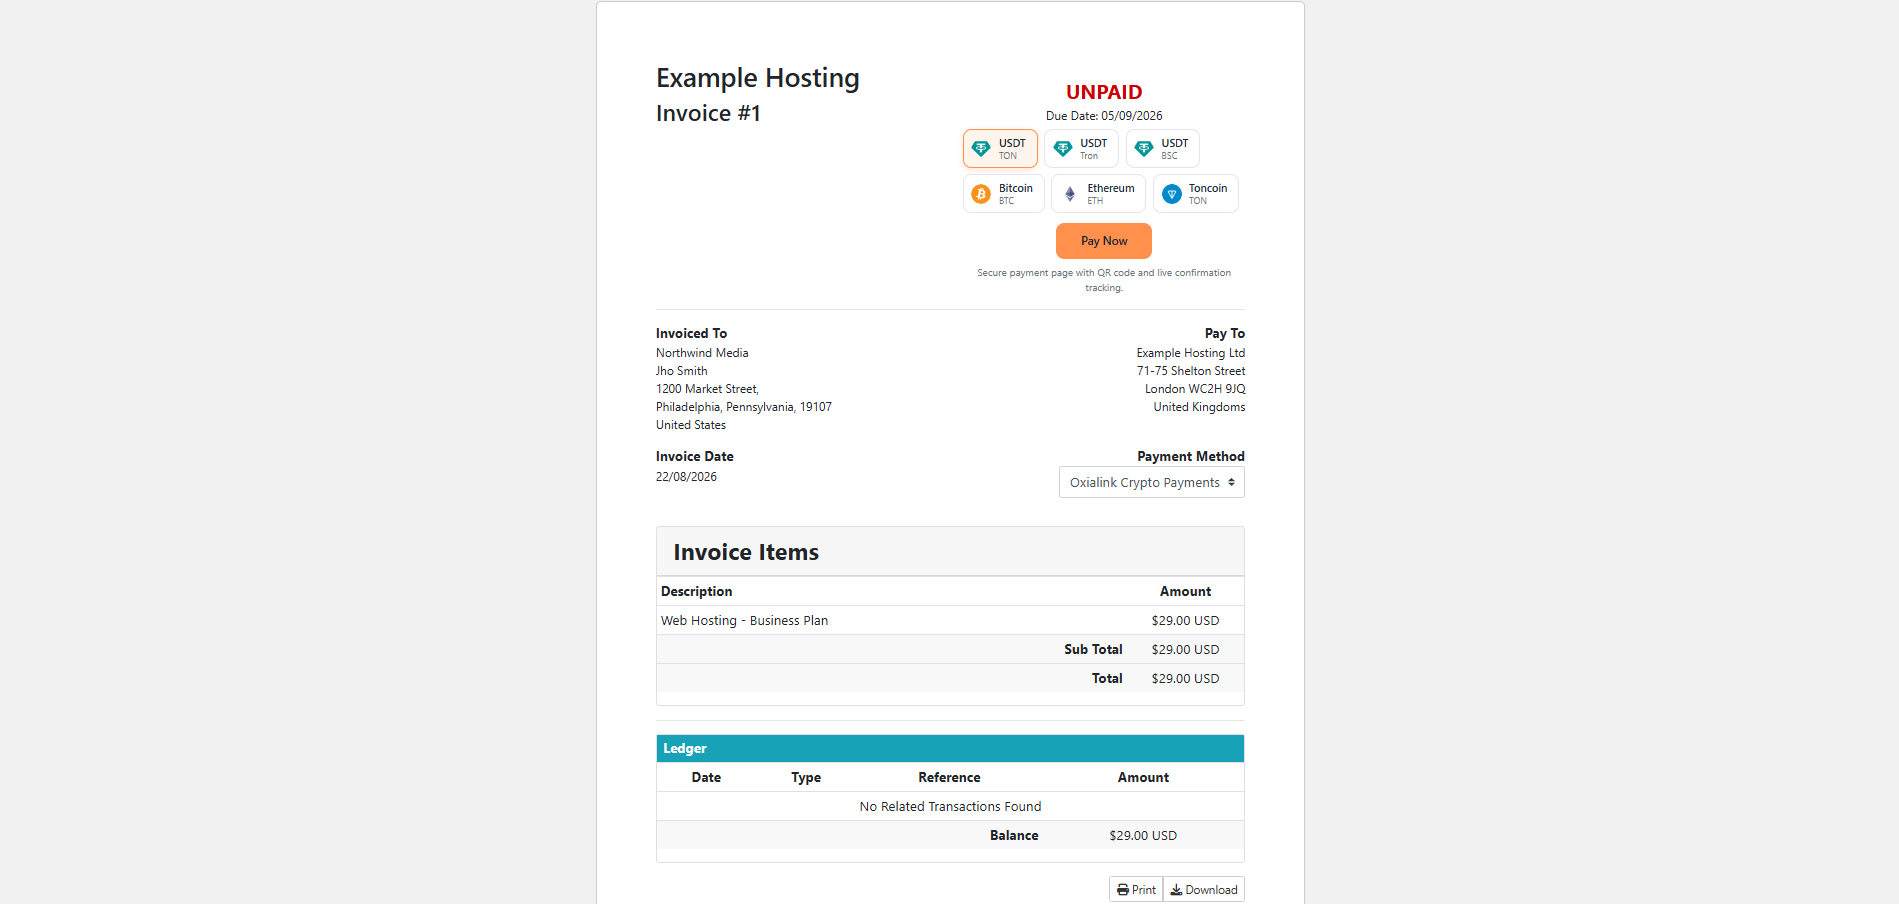Select the Toncoin TON currency label

click(1207, 194)
